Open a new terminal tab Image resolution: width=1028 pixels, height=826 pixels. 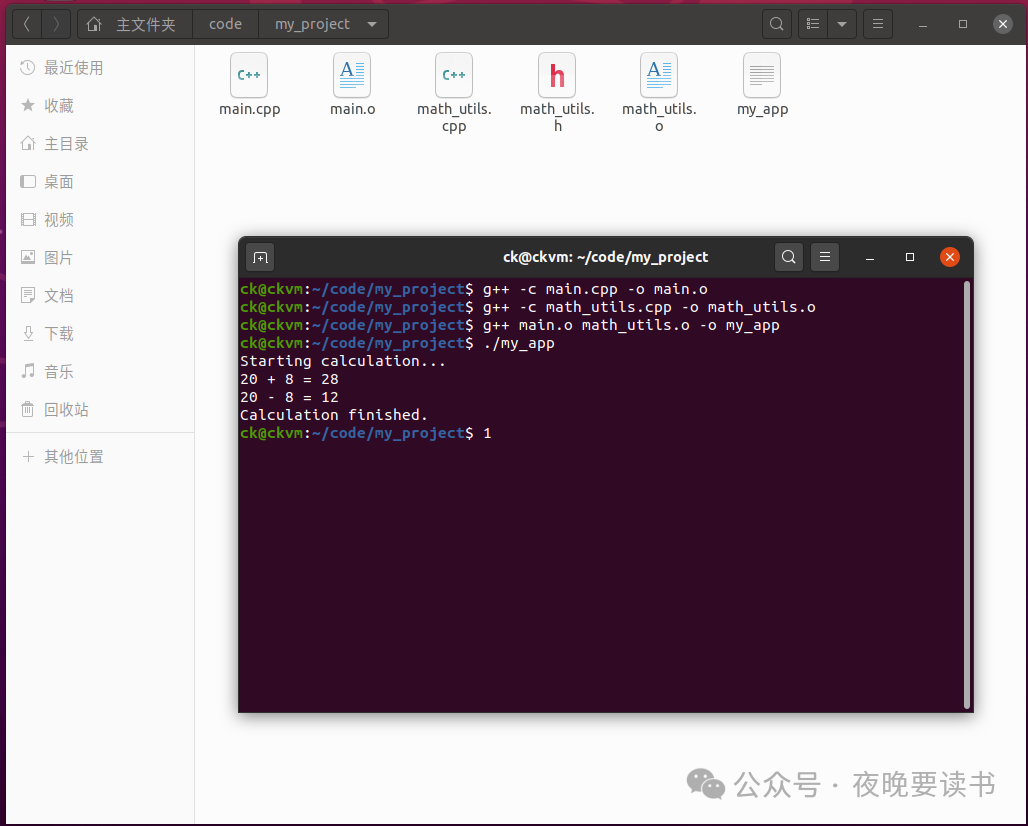tap(260, 258)
